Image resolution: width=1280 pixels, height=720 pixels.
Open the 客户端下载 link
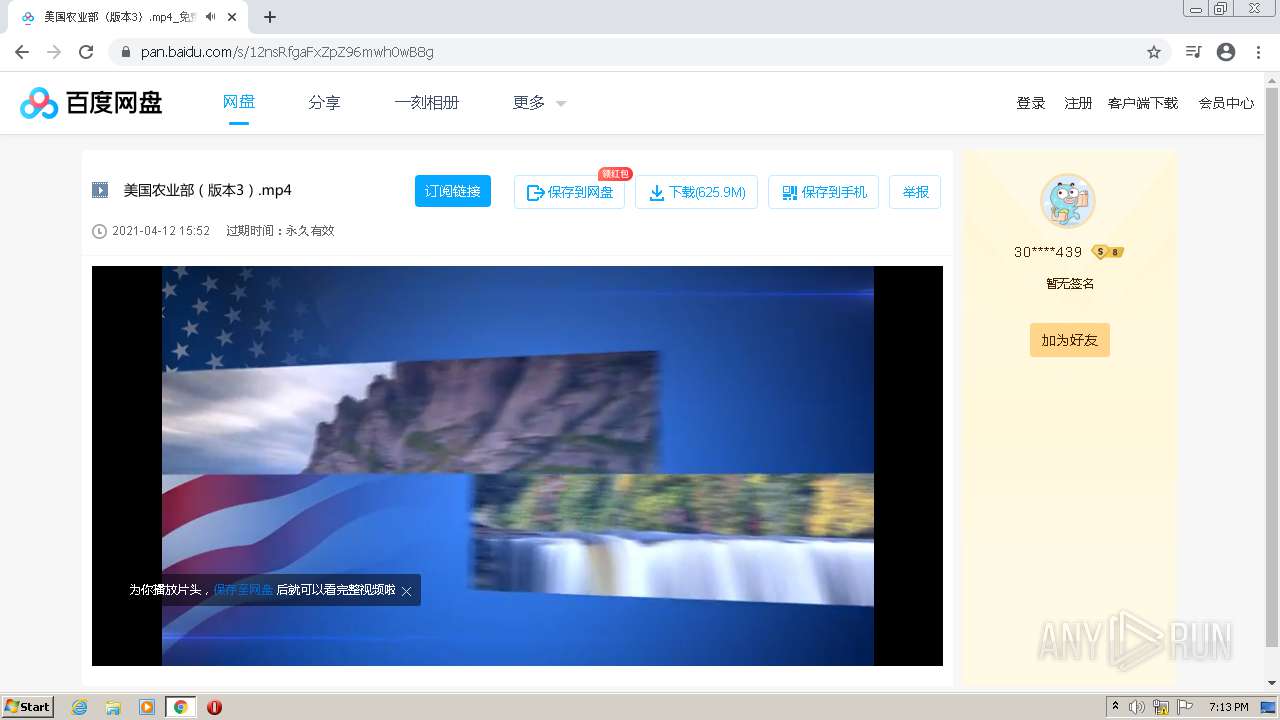tap(1143, 103)
